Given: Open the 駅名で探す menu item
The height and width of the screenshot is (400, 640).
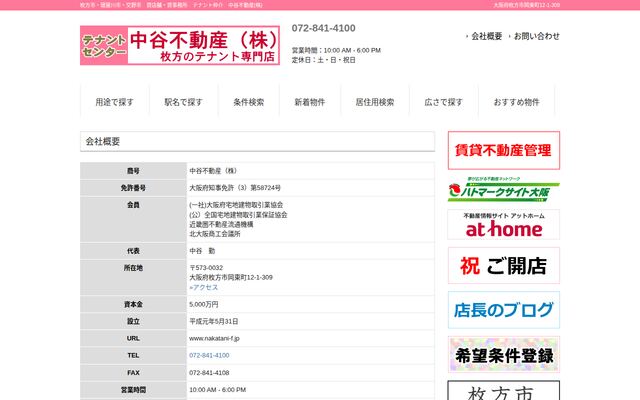Looking at the screenshot, I should click(184, 102).
